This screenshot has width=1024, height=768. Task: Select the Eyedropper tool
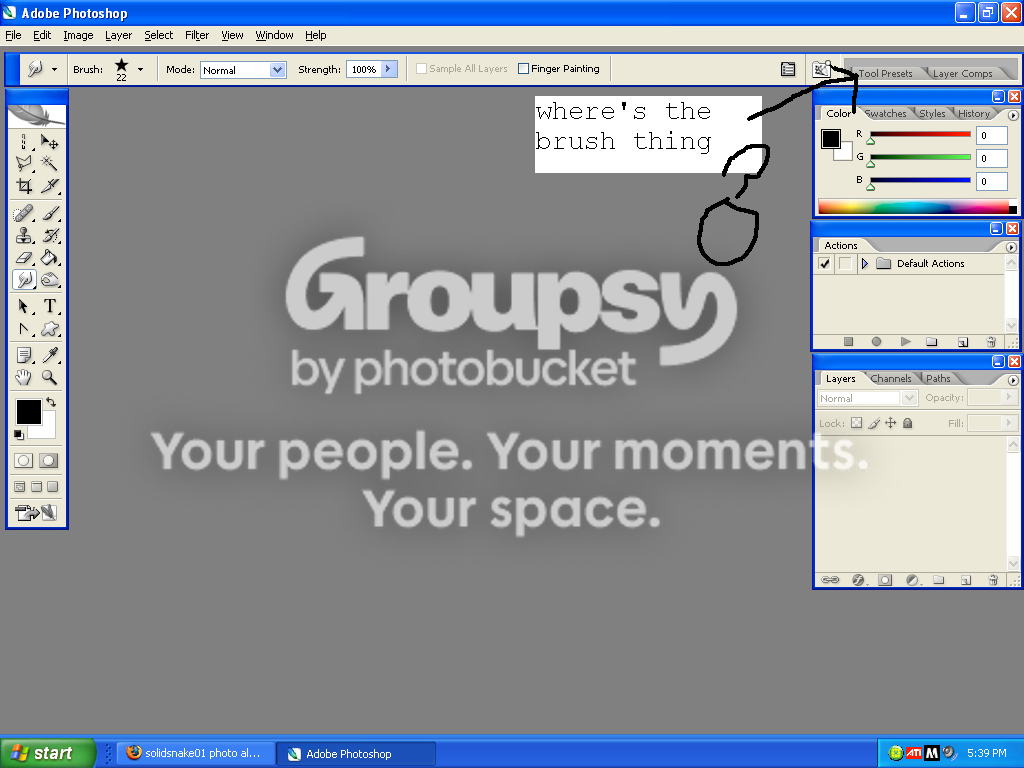point(50,355)
